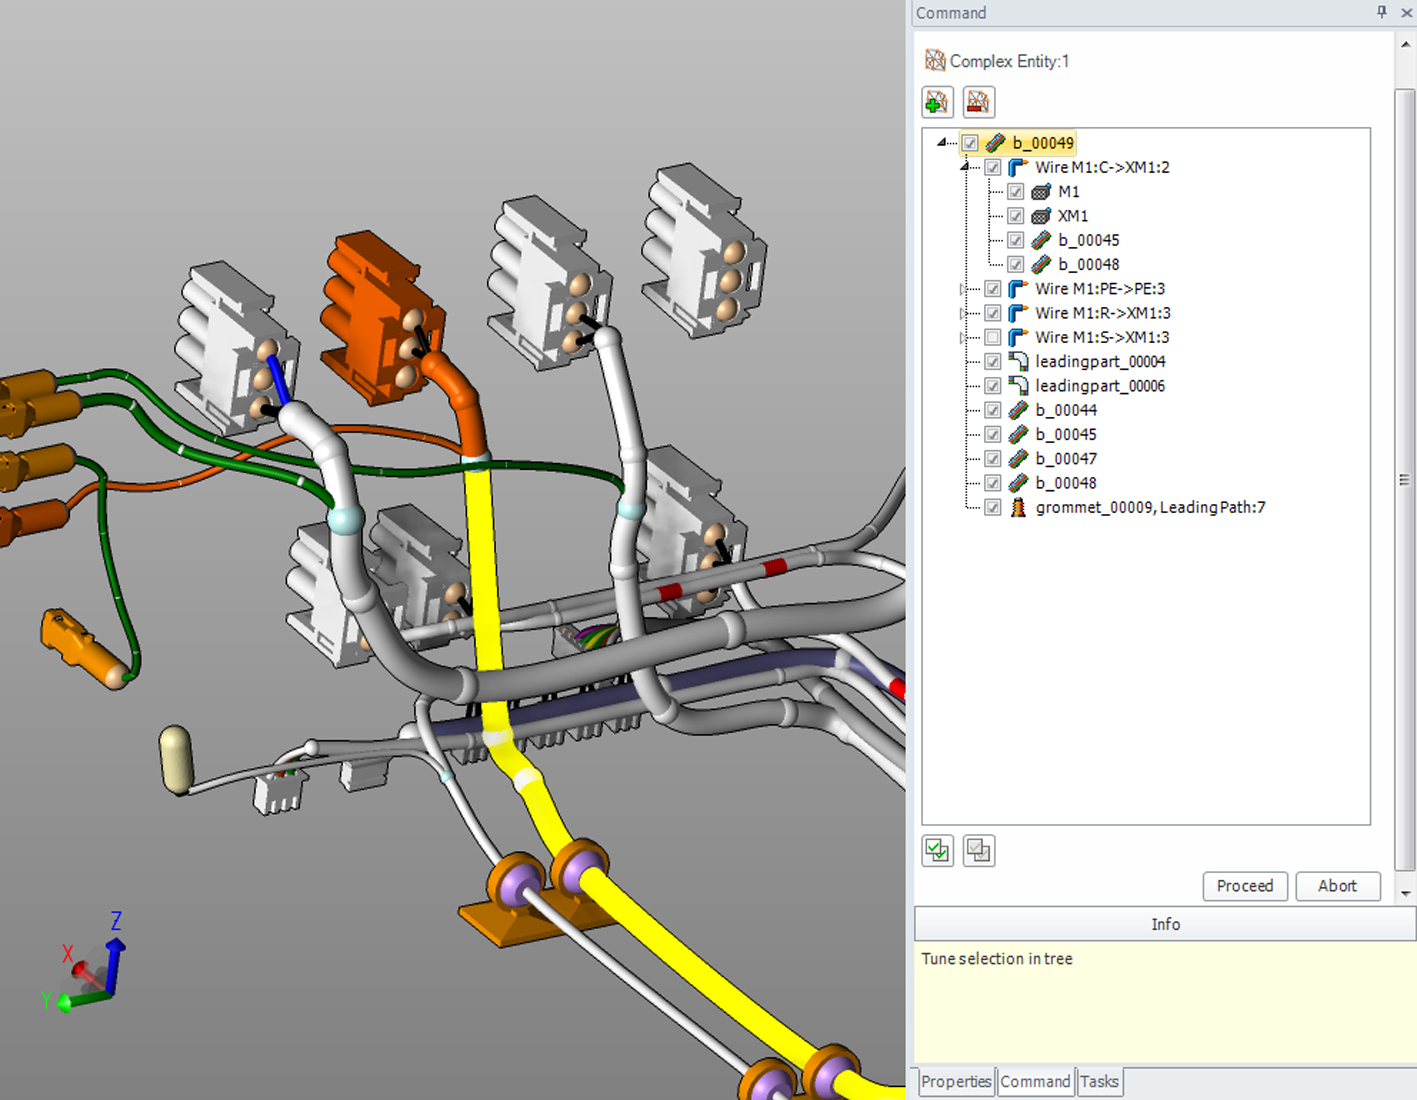This screenshot has height=1100, width=1417.
Task: Enable the checkbox for Wire M1:S->XM1:3
Action: [992, 337]
